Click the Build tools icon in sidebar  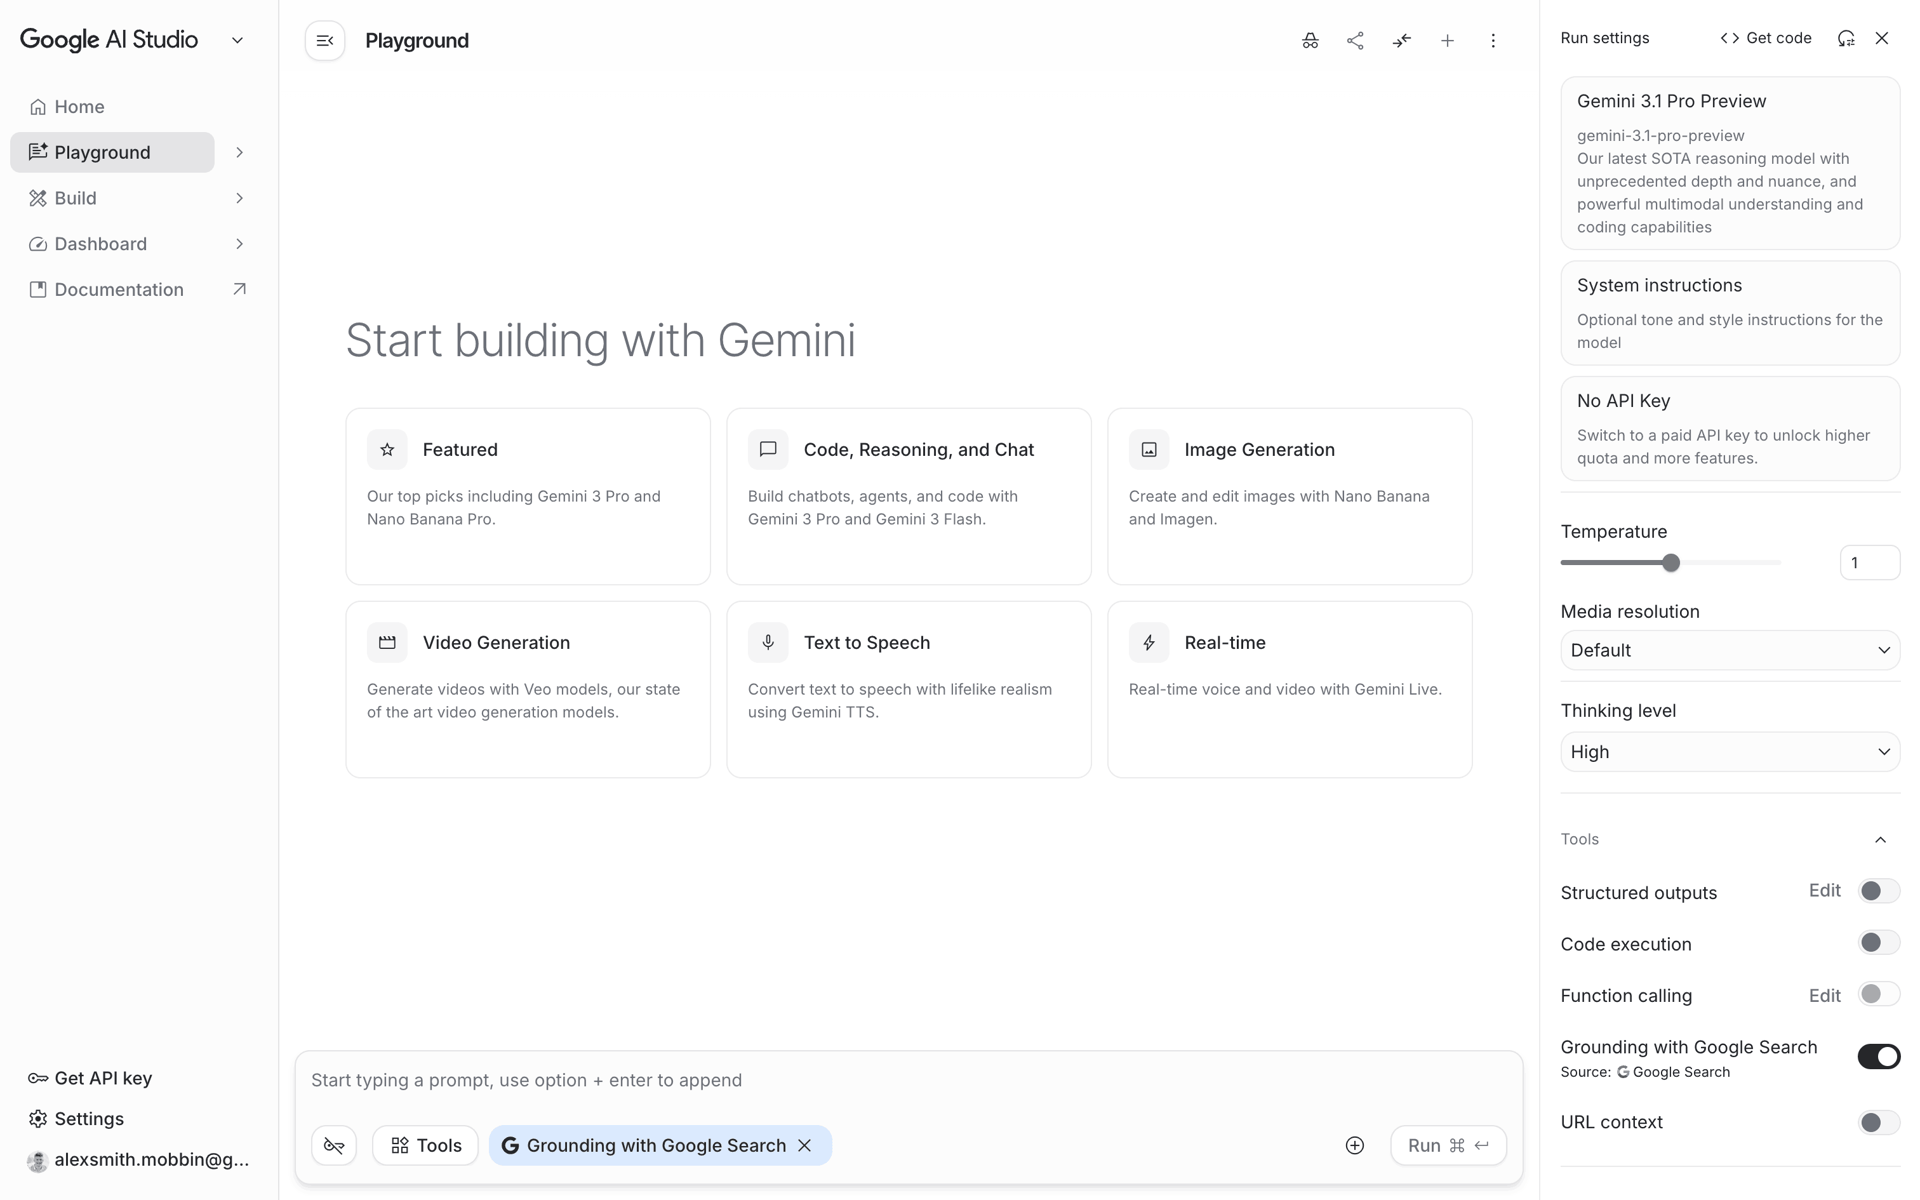click(x=38, y=198)
